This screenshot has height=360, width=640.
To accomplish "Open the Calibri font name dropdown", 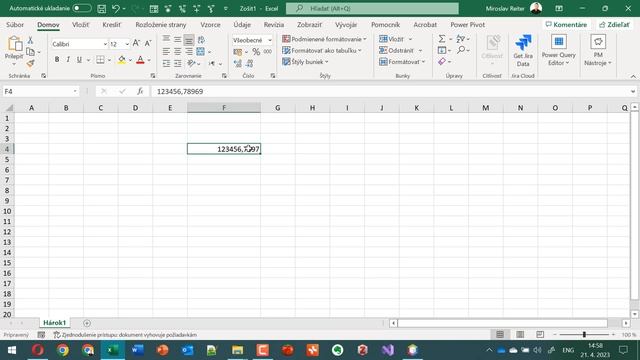I will [105, 44].
